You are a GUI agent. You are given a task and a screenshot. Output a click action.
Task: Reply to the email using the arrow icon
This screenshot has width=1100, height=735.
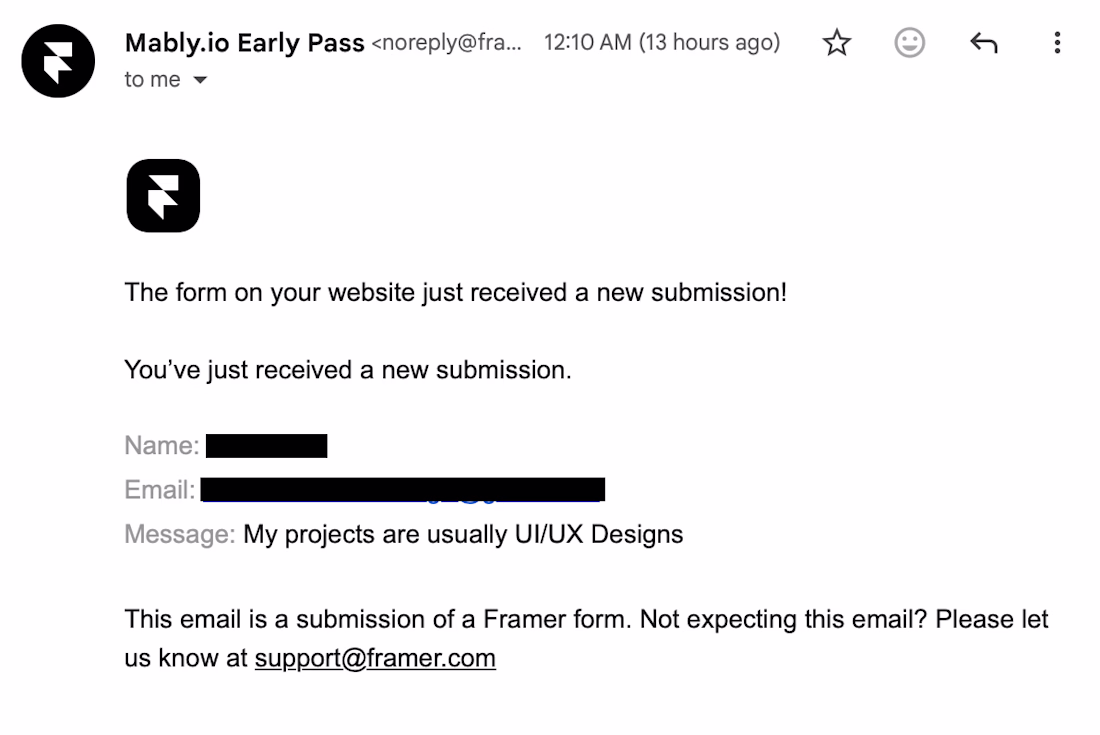983,43
